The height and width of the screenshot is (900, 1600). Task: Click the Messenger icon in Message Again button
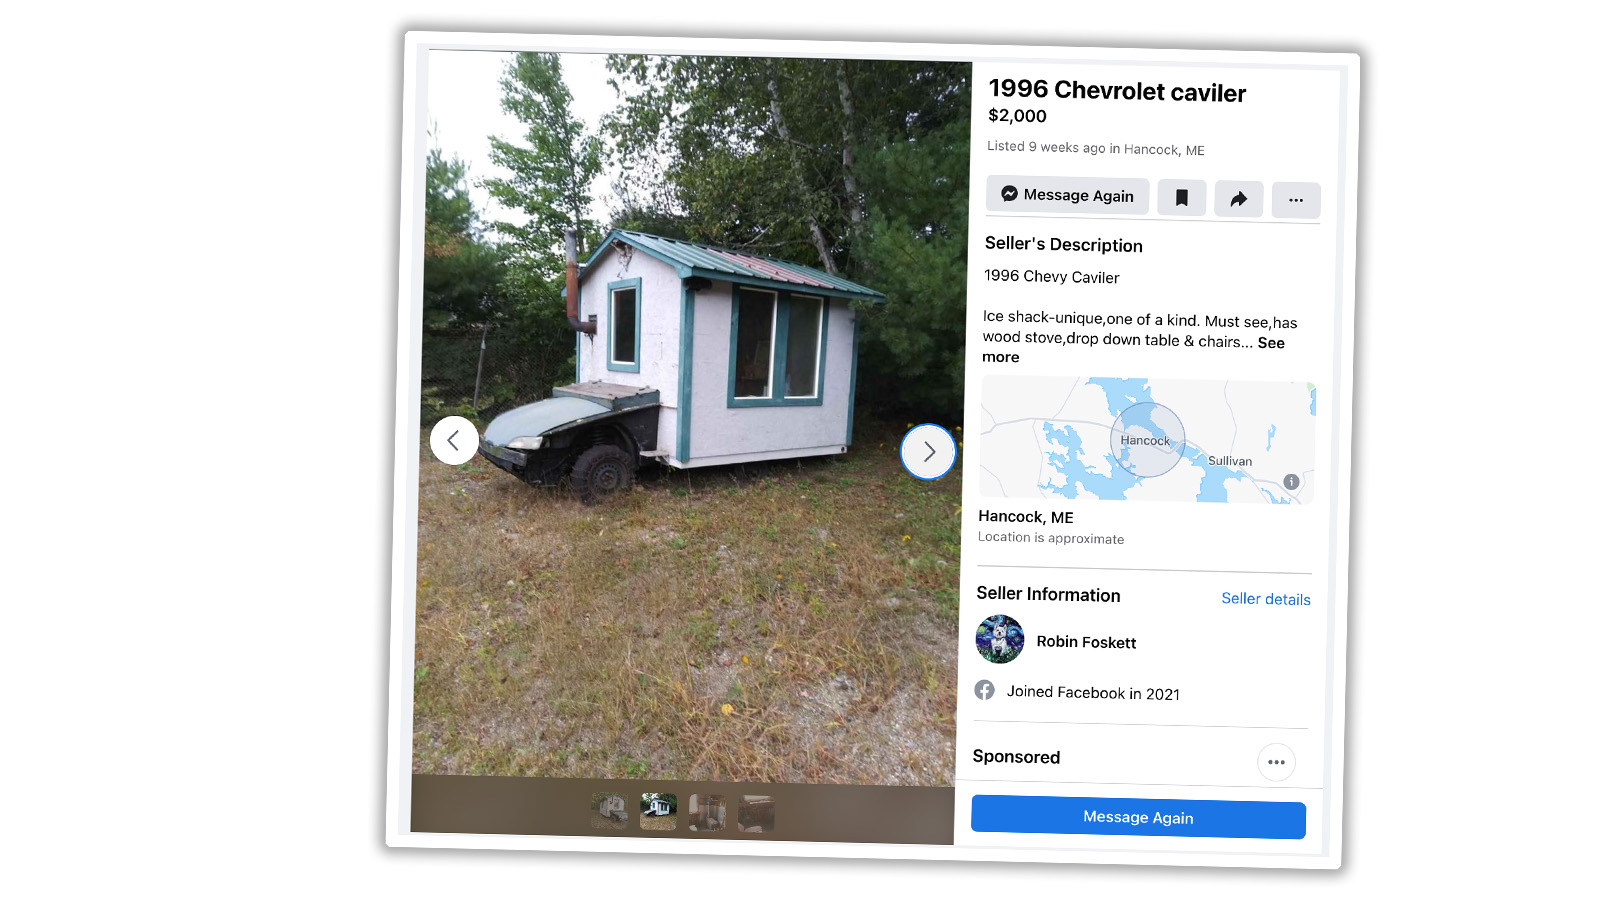click(1009, 194)
